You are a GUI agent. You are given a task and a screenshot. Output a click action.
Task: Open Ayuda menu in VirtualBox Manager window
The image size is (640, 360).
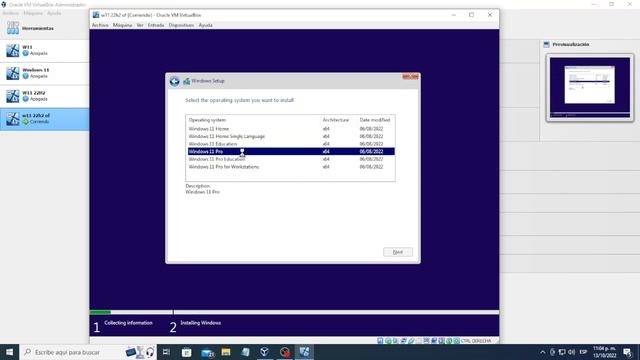tap(54, 13)
